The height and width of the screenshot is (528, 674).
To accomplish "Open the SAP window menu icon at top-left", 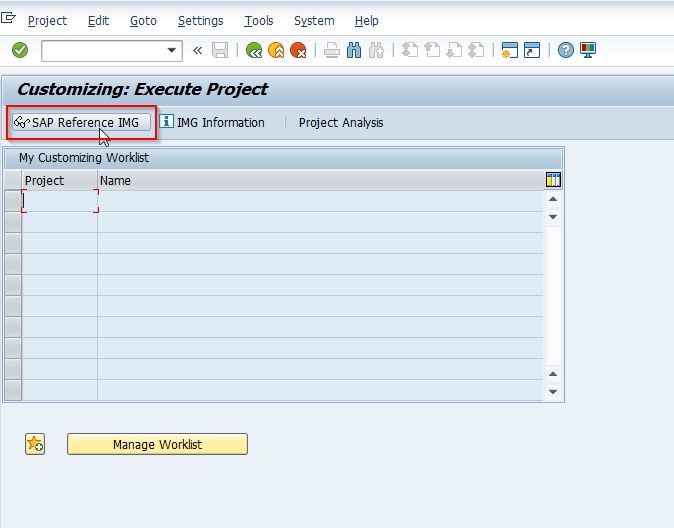I will [8, 18].
